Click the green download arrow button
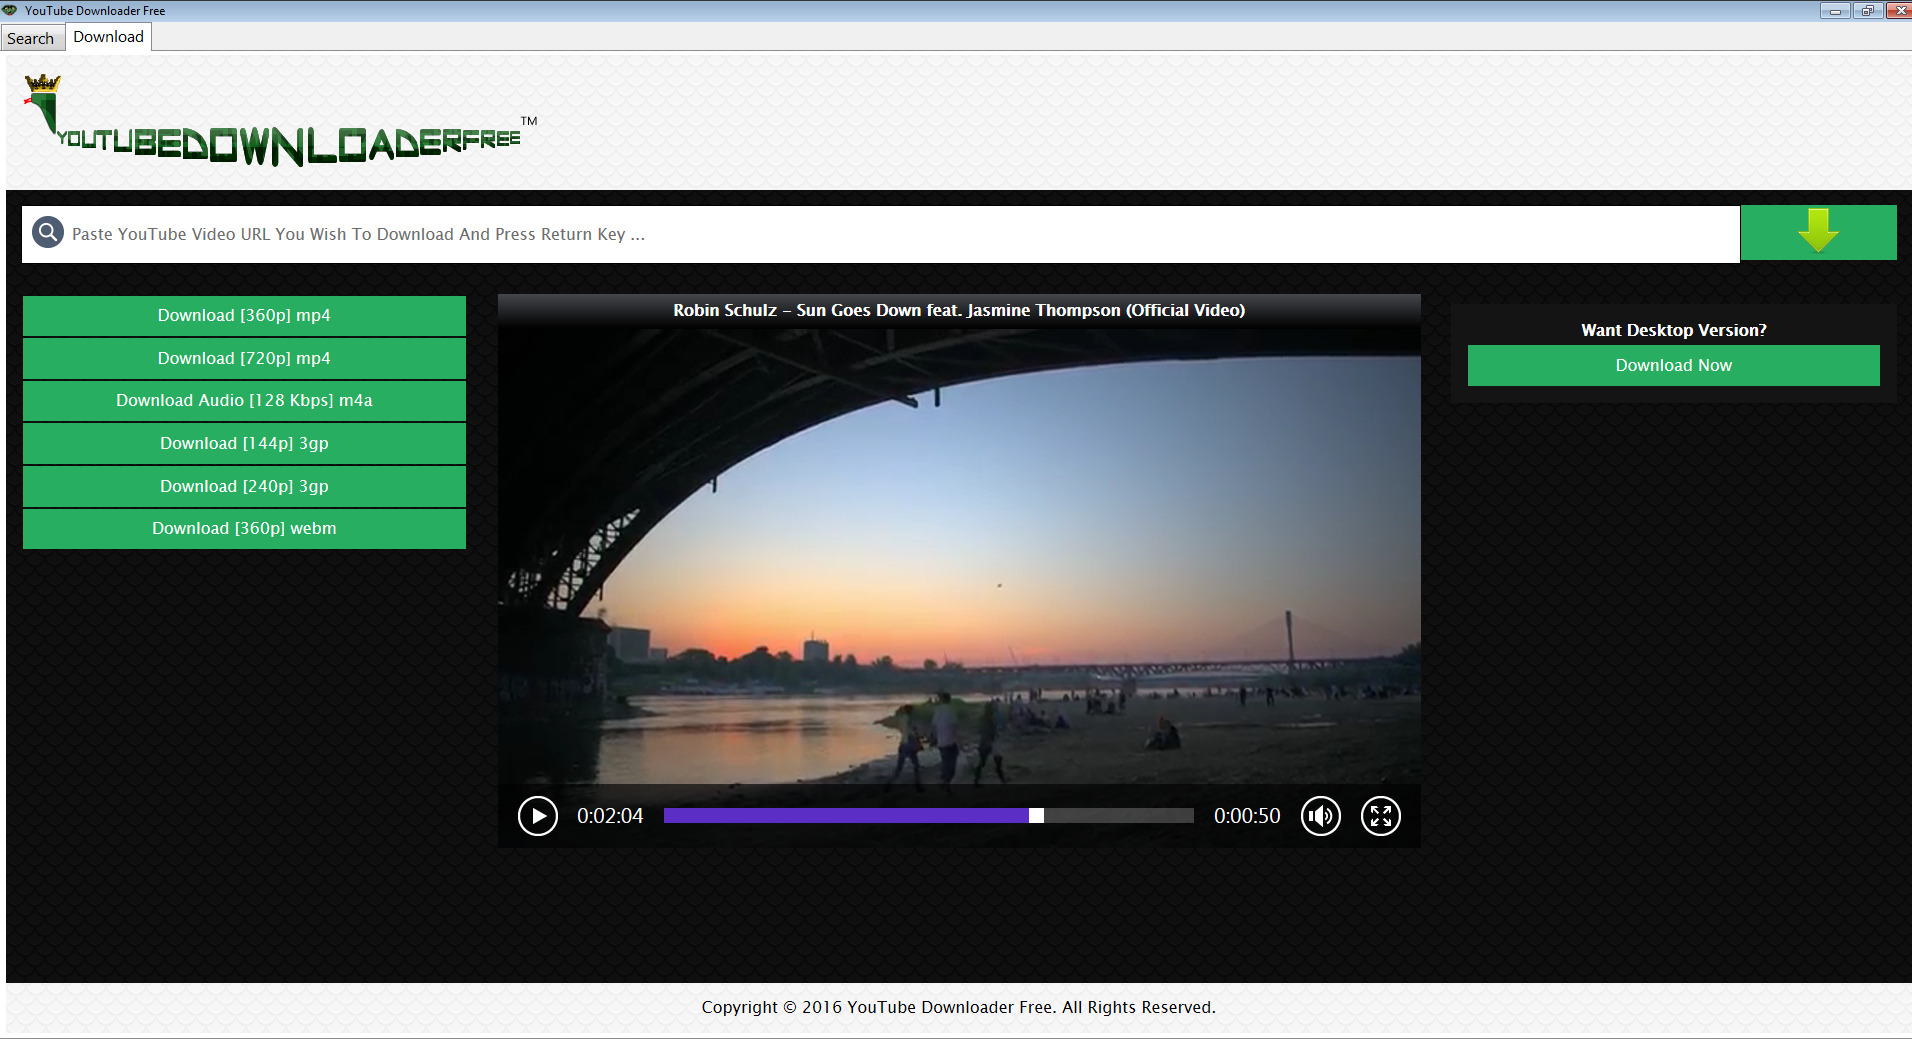 pyautogui.click(x=1818, y=233)
